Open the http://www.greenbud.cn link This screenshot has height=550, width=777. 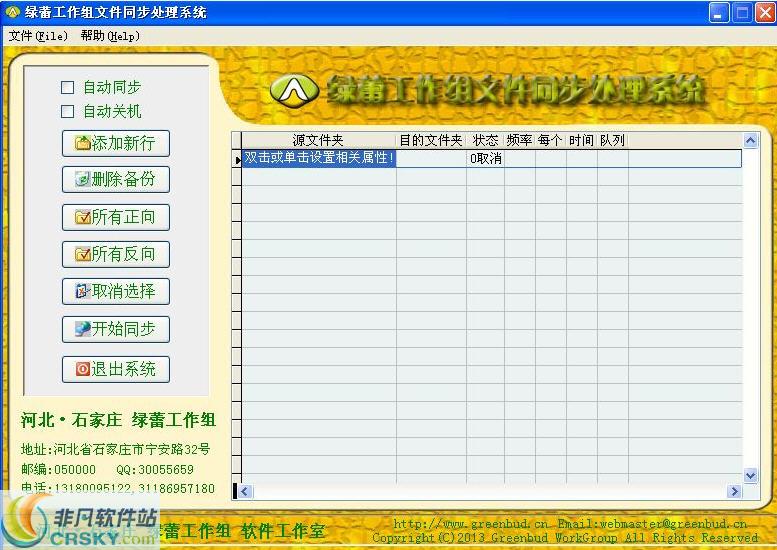[471, 524]
